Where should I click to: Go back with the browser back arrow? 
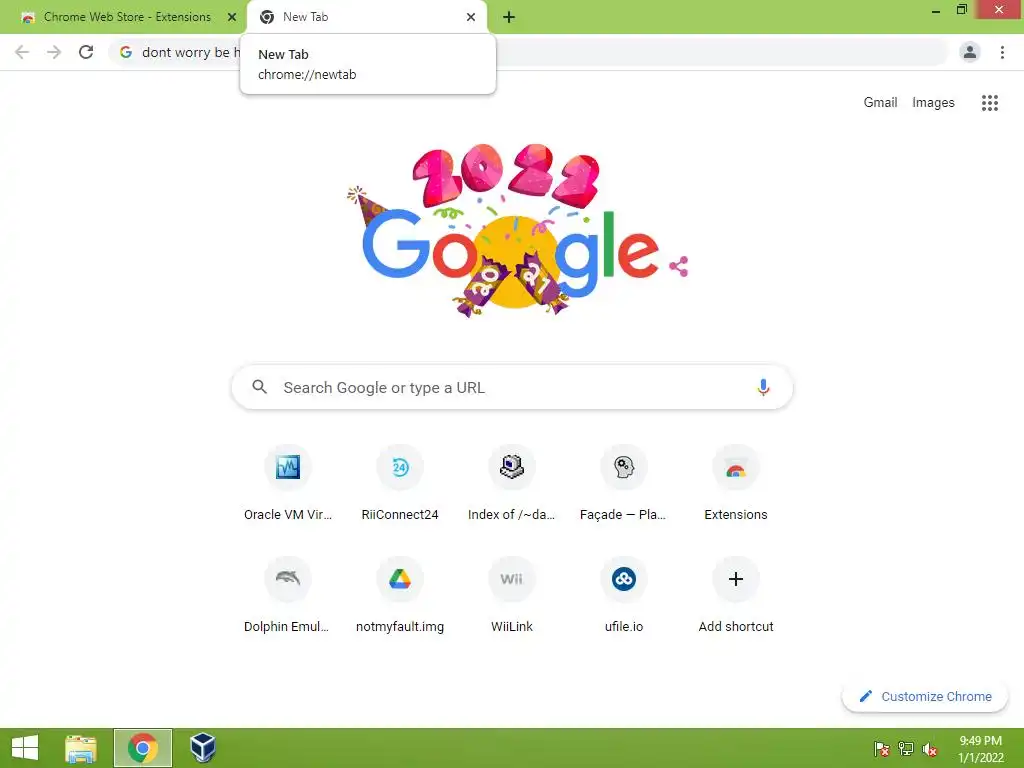tap(22, 52)
